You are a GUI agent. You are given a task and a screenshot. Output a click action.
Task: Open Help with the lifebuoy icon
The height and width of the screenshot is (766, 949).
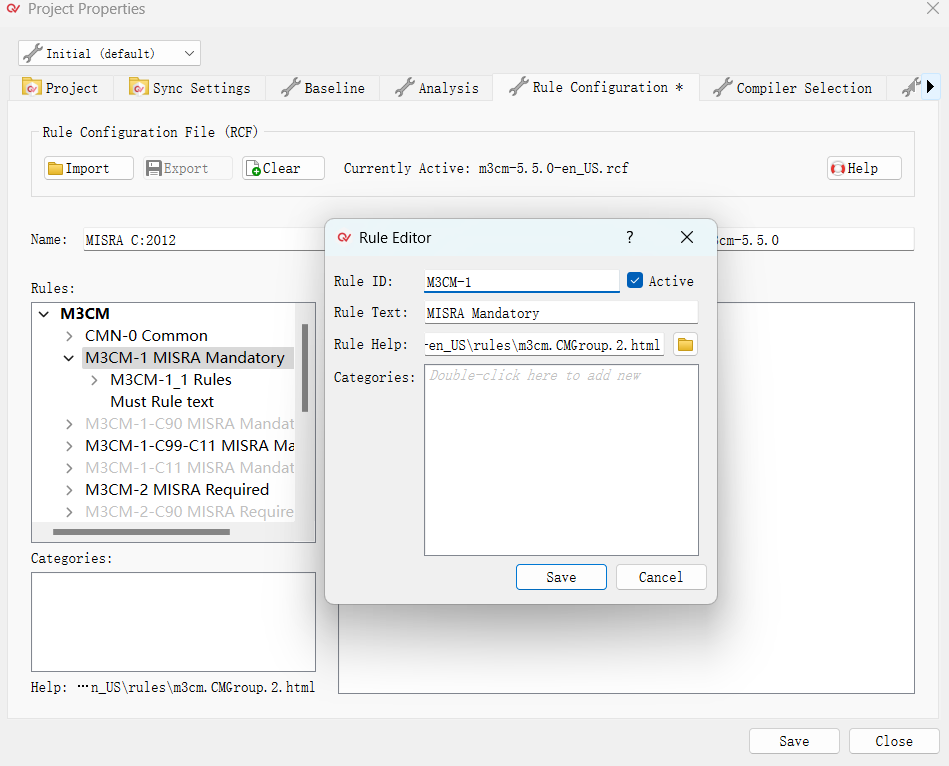pyautogui.click(x=864, y=168)
